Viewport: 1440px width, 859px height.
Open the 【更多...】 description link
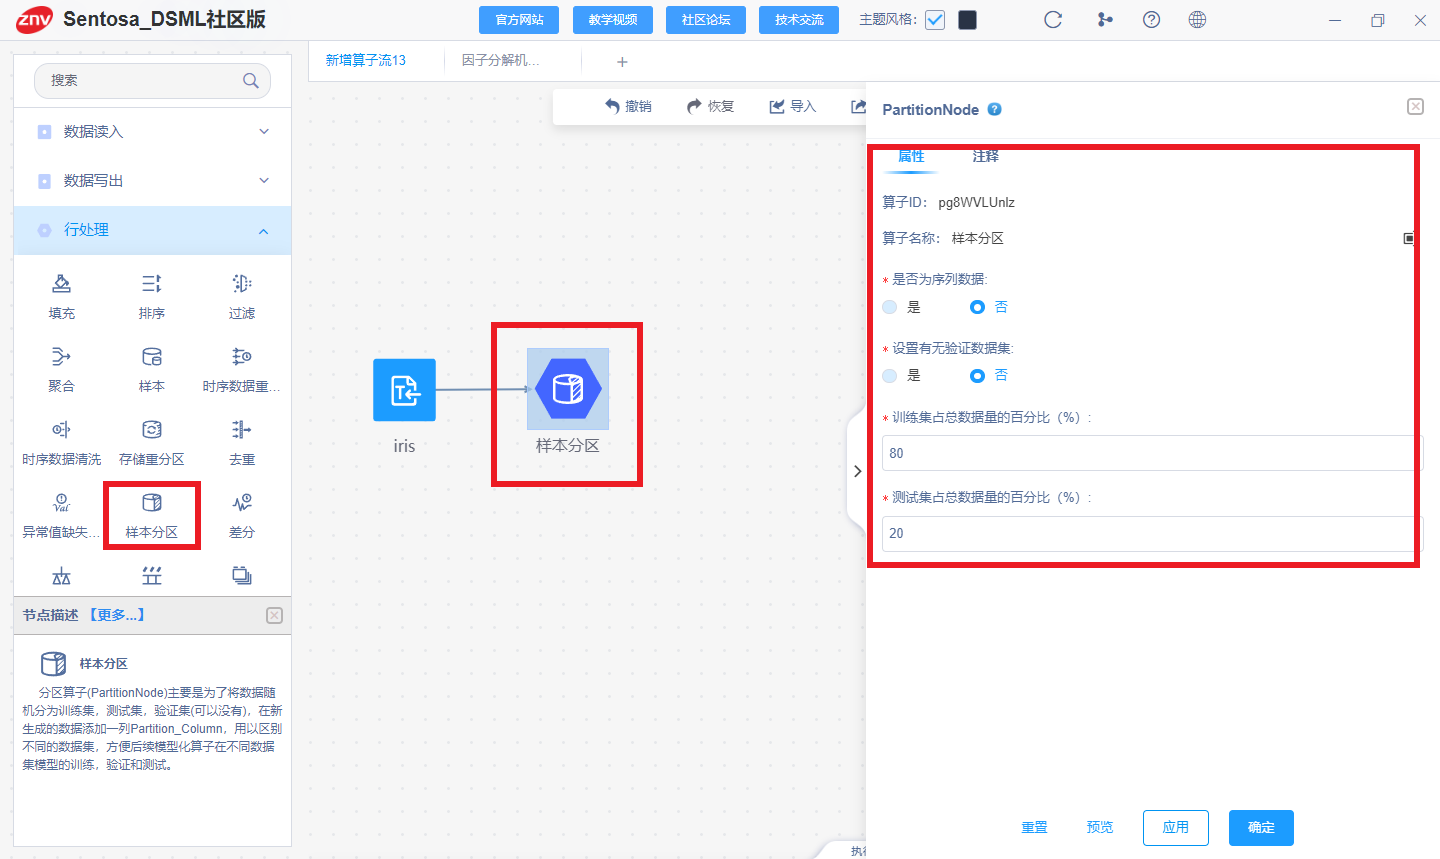[x=116, y=615]
